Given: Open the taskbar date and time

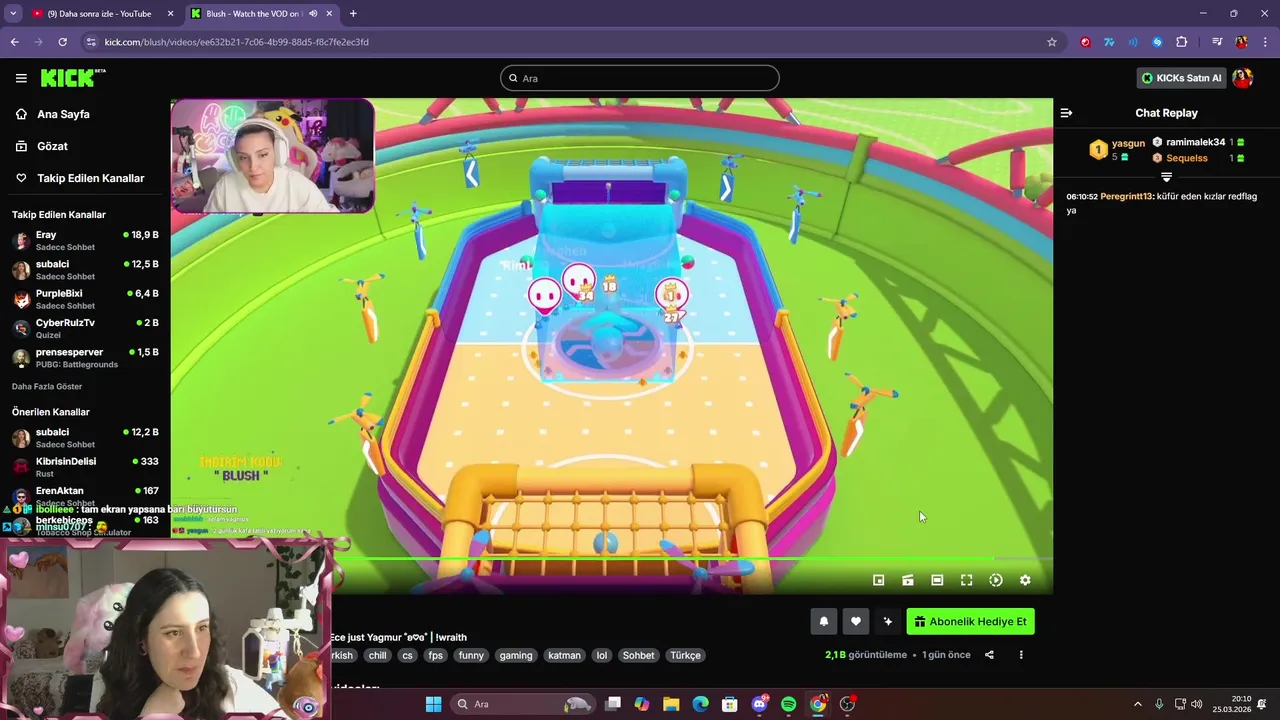Looking at the screenshot, I should tap(1231, 704).
